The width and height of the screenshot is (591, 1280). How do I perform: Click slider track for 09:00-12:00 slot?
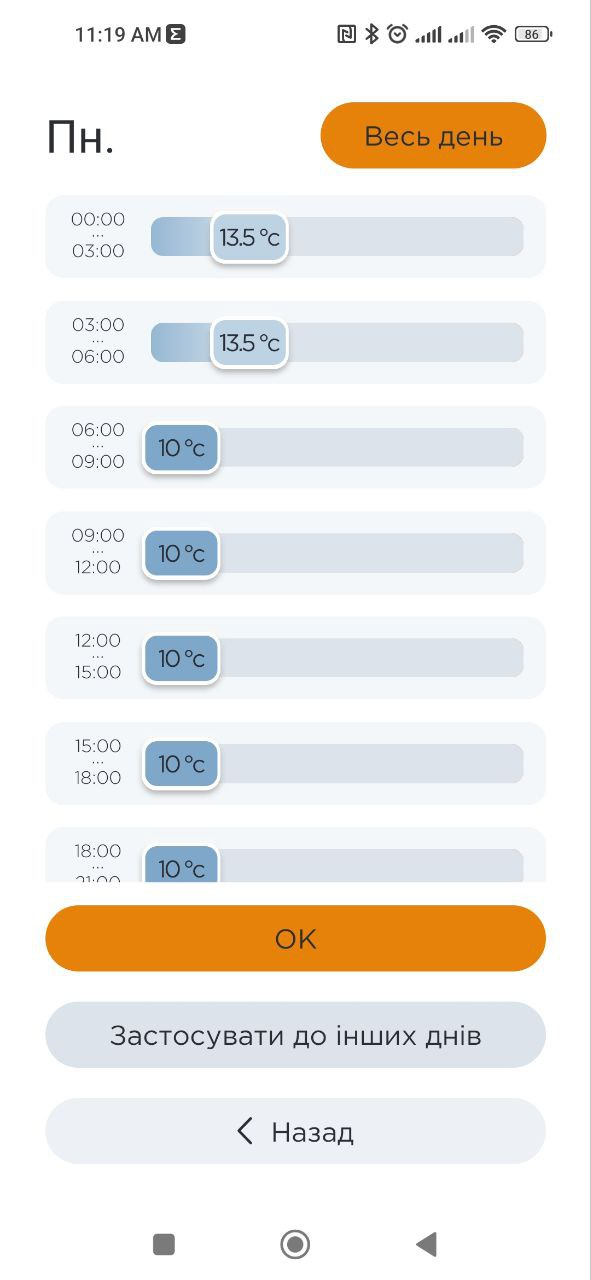coord(337,553)
